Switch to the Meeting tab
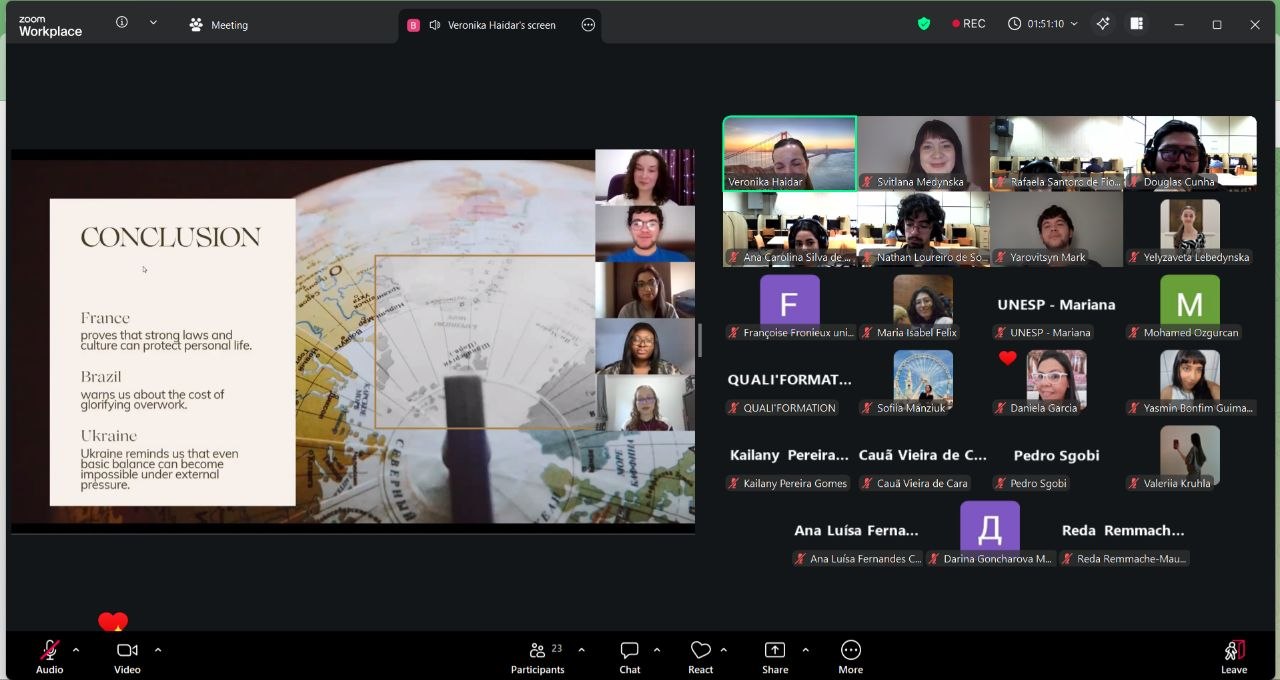The image size is (1280, 680). (219, 25)
